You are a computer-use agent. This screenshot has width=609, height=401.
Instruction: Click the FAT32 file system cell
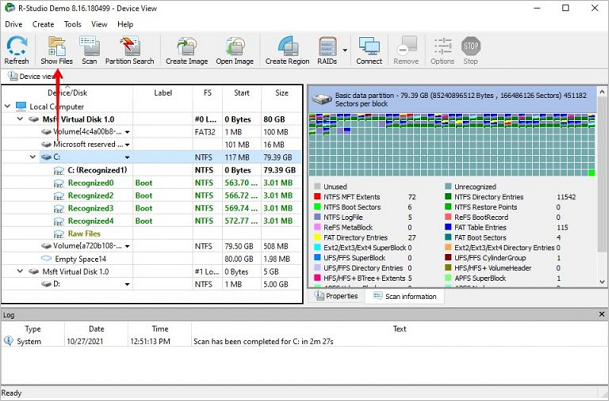coord(205,132)
